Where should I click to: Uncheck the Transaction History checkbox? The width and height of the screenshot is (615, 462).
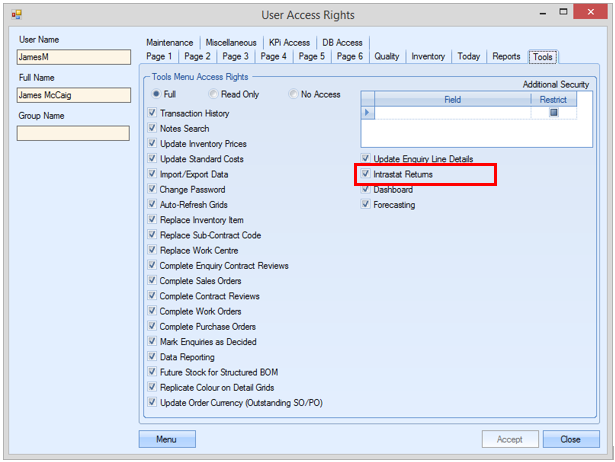152,114
